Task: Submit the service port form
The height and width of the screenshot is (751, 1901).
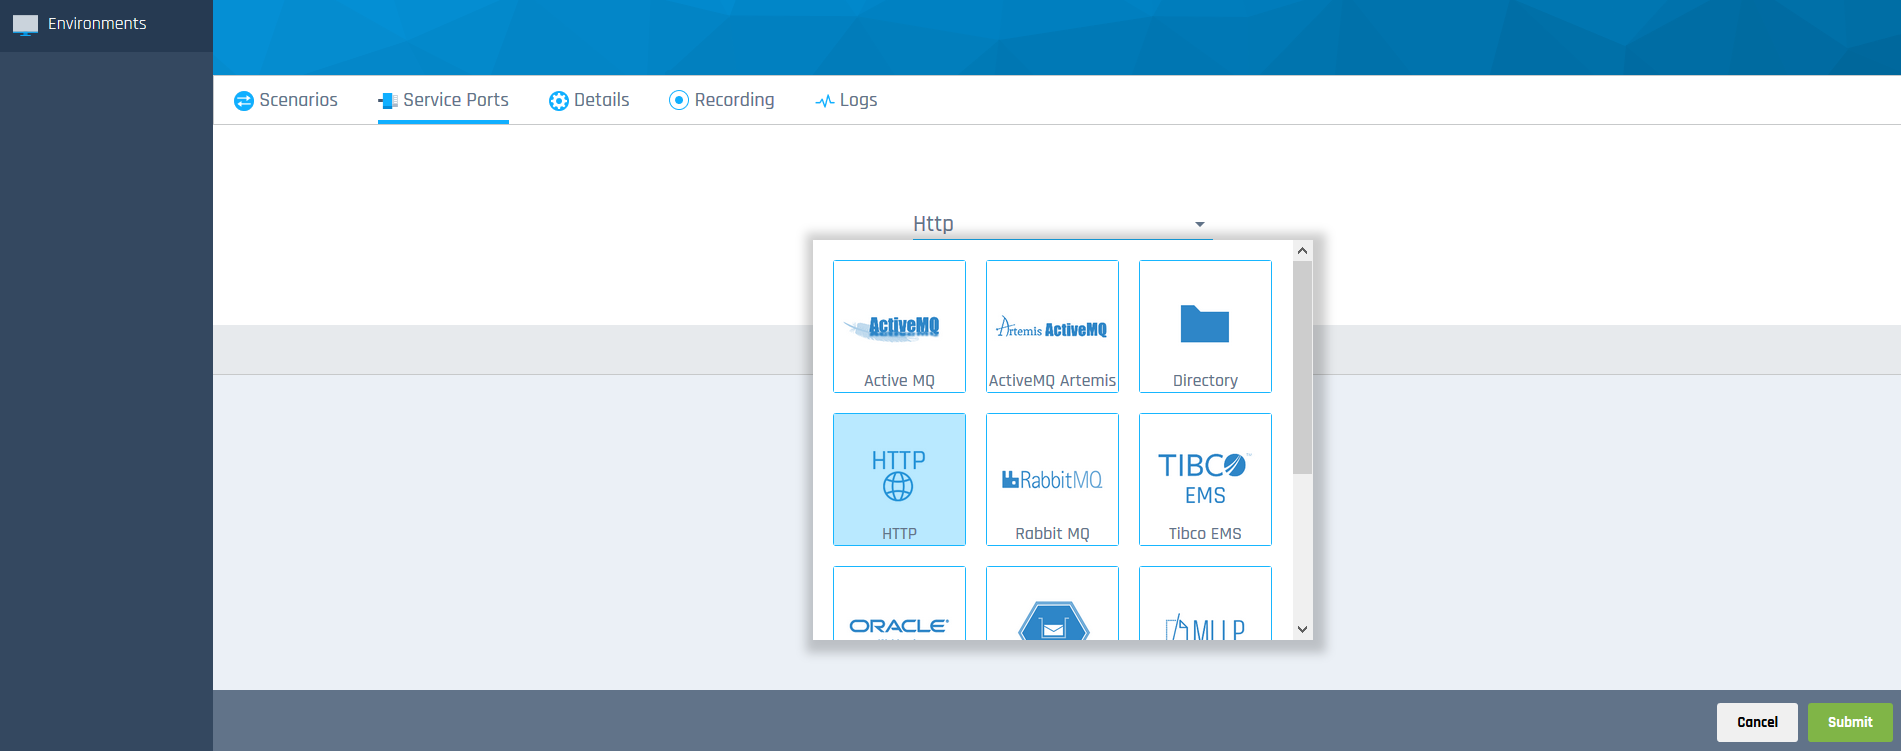Action: [x=1850, y=722]
